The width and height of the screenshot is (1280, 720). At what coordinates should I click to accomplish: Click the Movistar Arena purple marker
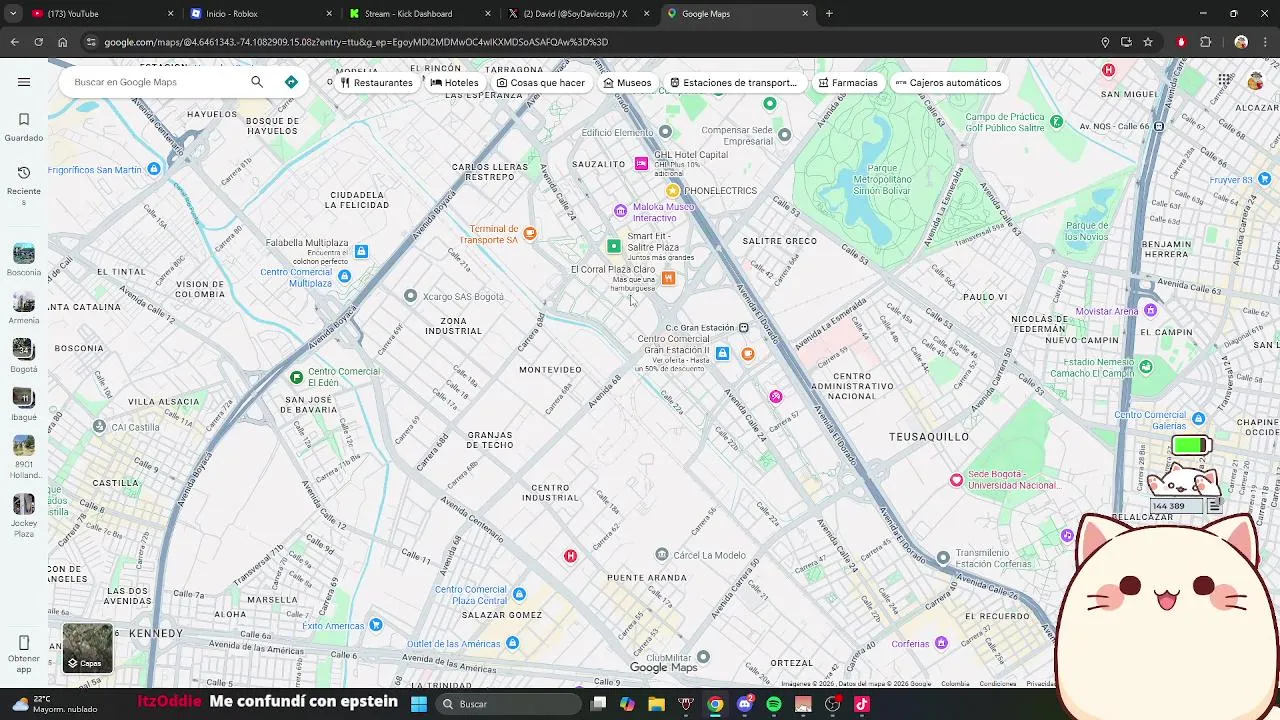(x=1151, y=310)
